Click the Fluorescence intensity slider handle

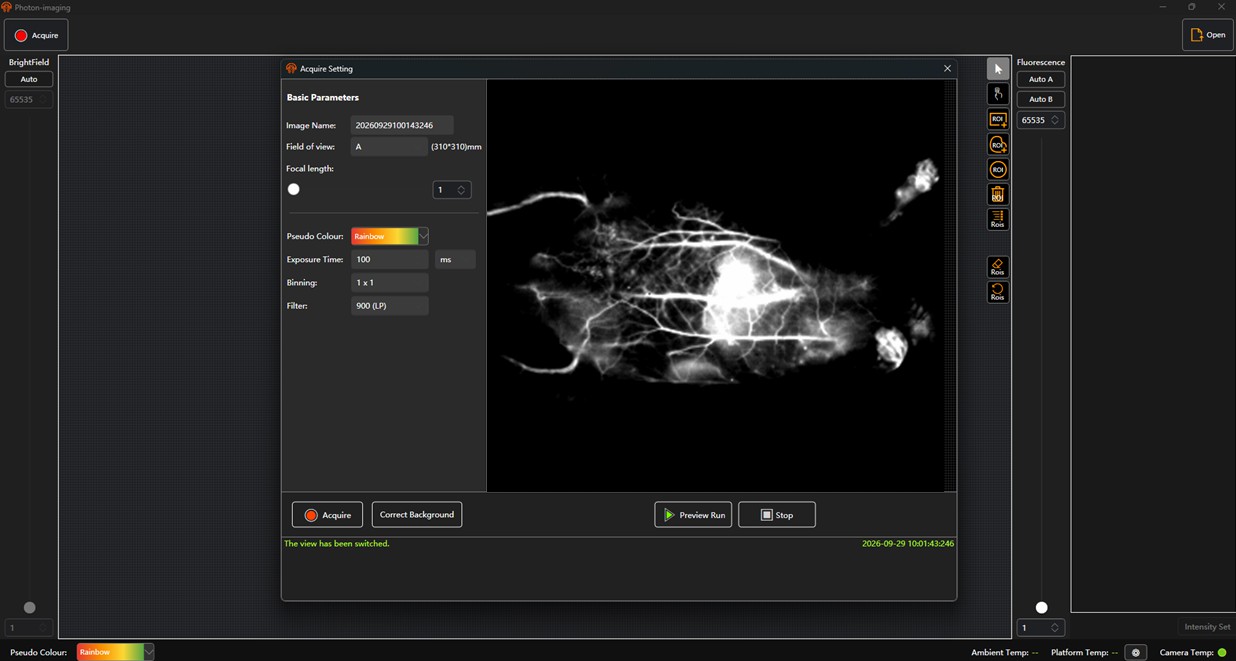(1042, 607)
